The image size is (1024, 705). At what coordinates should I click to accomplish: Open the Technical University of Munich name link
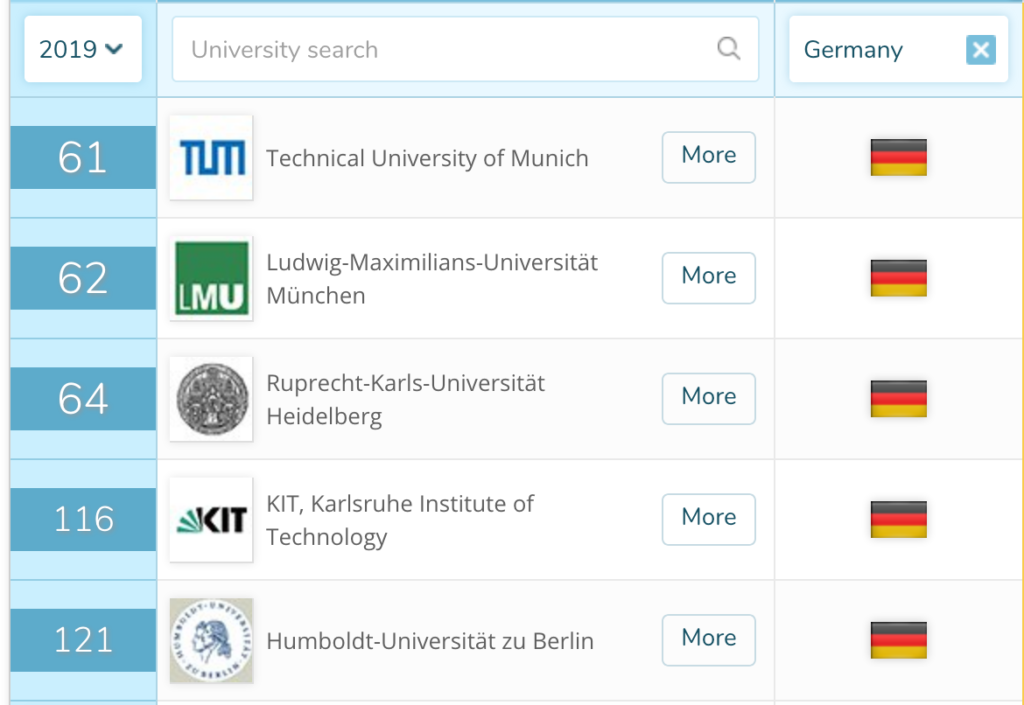(427, 159)
